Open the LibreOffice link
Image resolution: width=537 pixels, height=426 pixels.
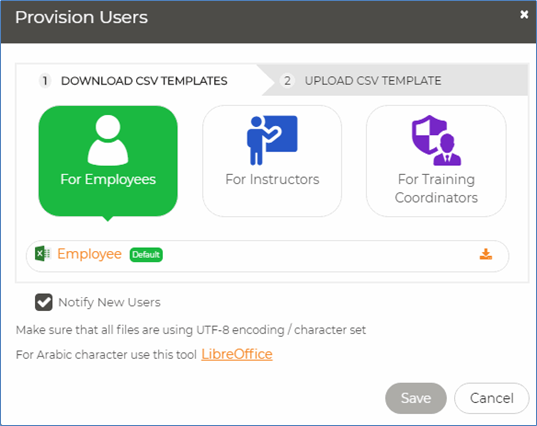tap(237, 354)
